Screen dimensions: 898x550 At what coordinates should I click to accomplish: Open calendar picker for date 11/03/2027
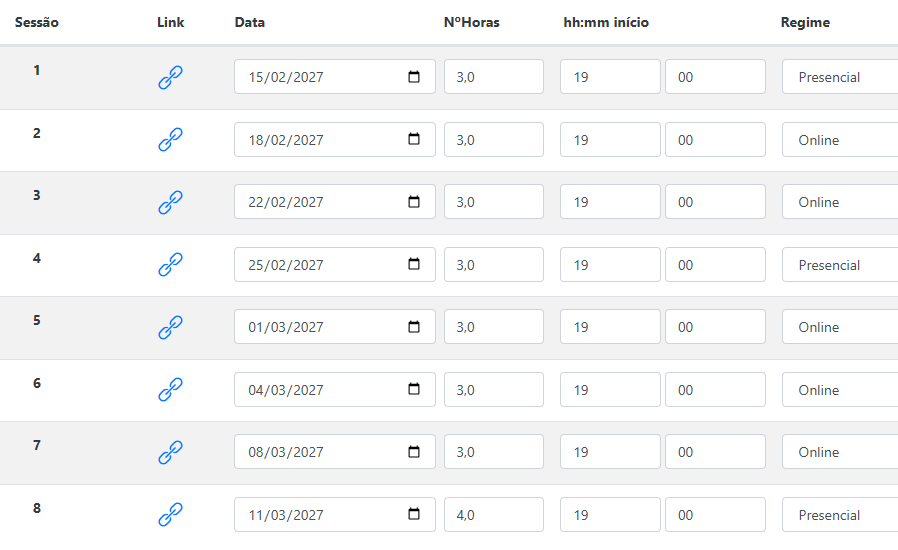pos(413,514)
